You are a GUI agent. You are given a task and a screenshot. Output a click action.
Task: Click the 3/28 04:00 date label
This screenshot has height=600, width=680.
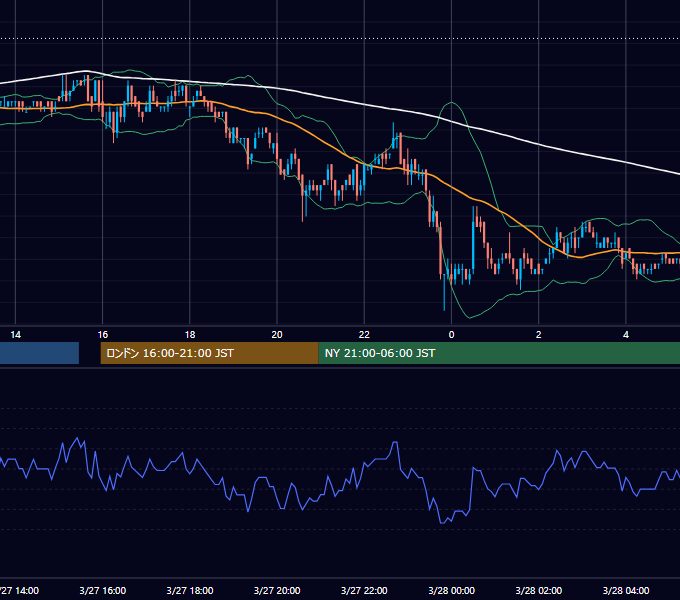pos(626,590)
